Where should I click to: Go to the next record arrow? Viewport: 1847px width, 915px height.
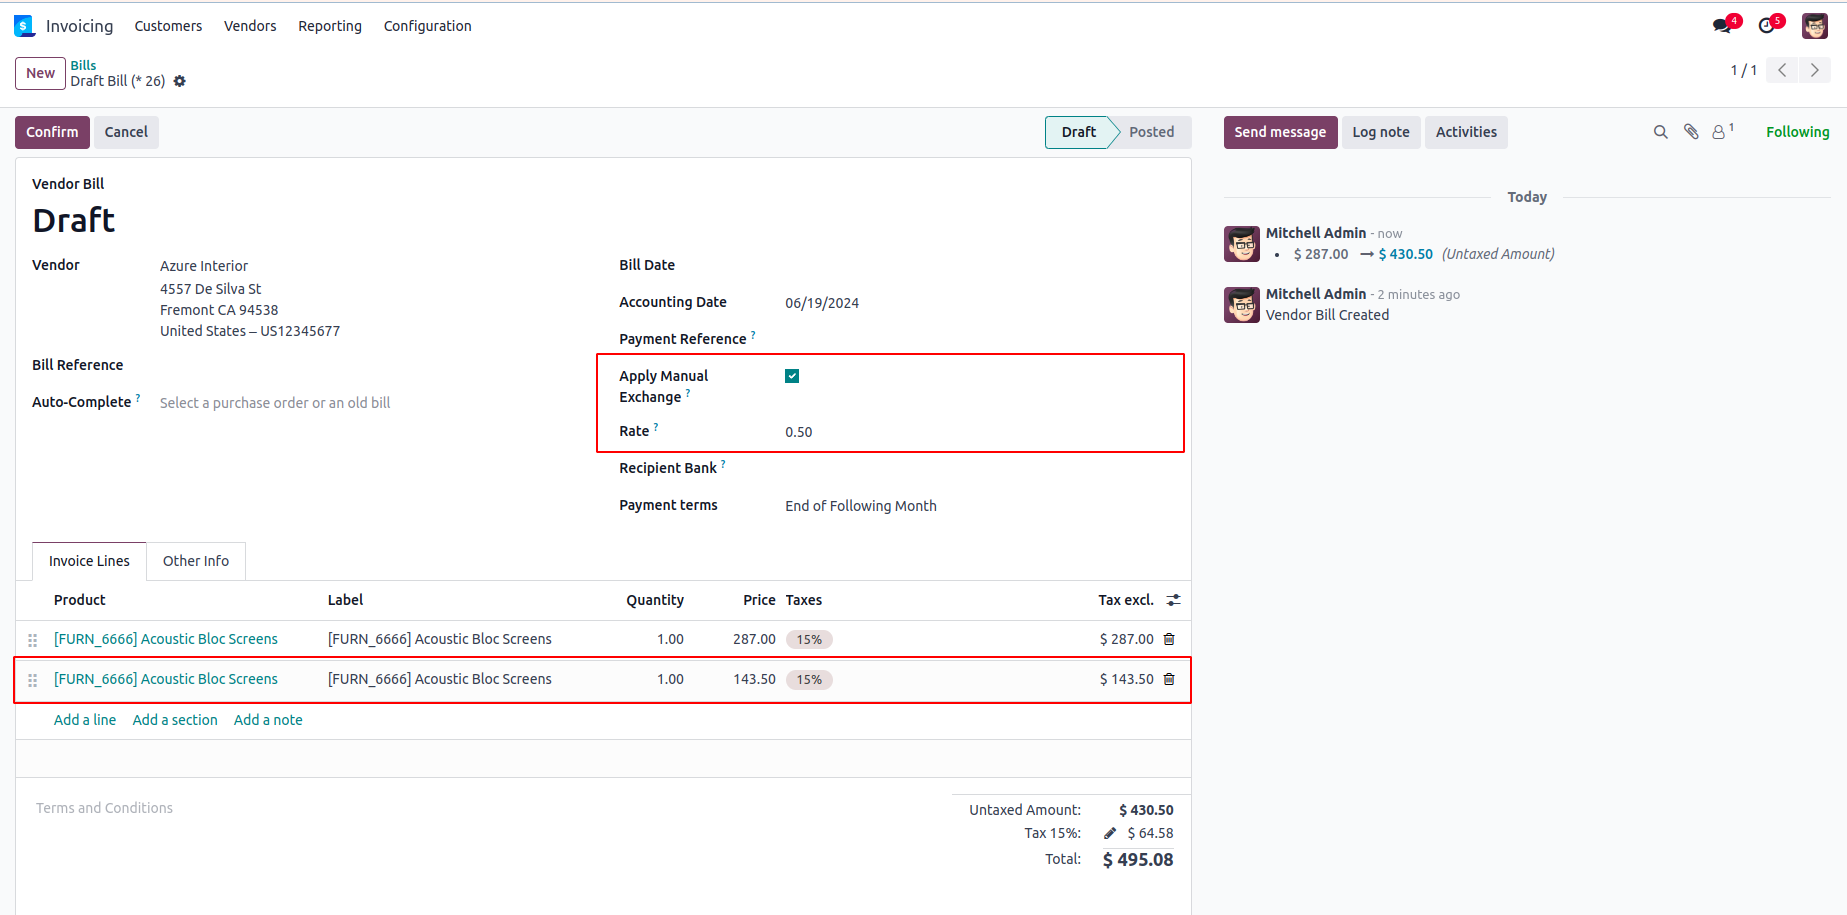pyautogui.click(x=1815, y=70)
